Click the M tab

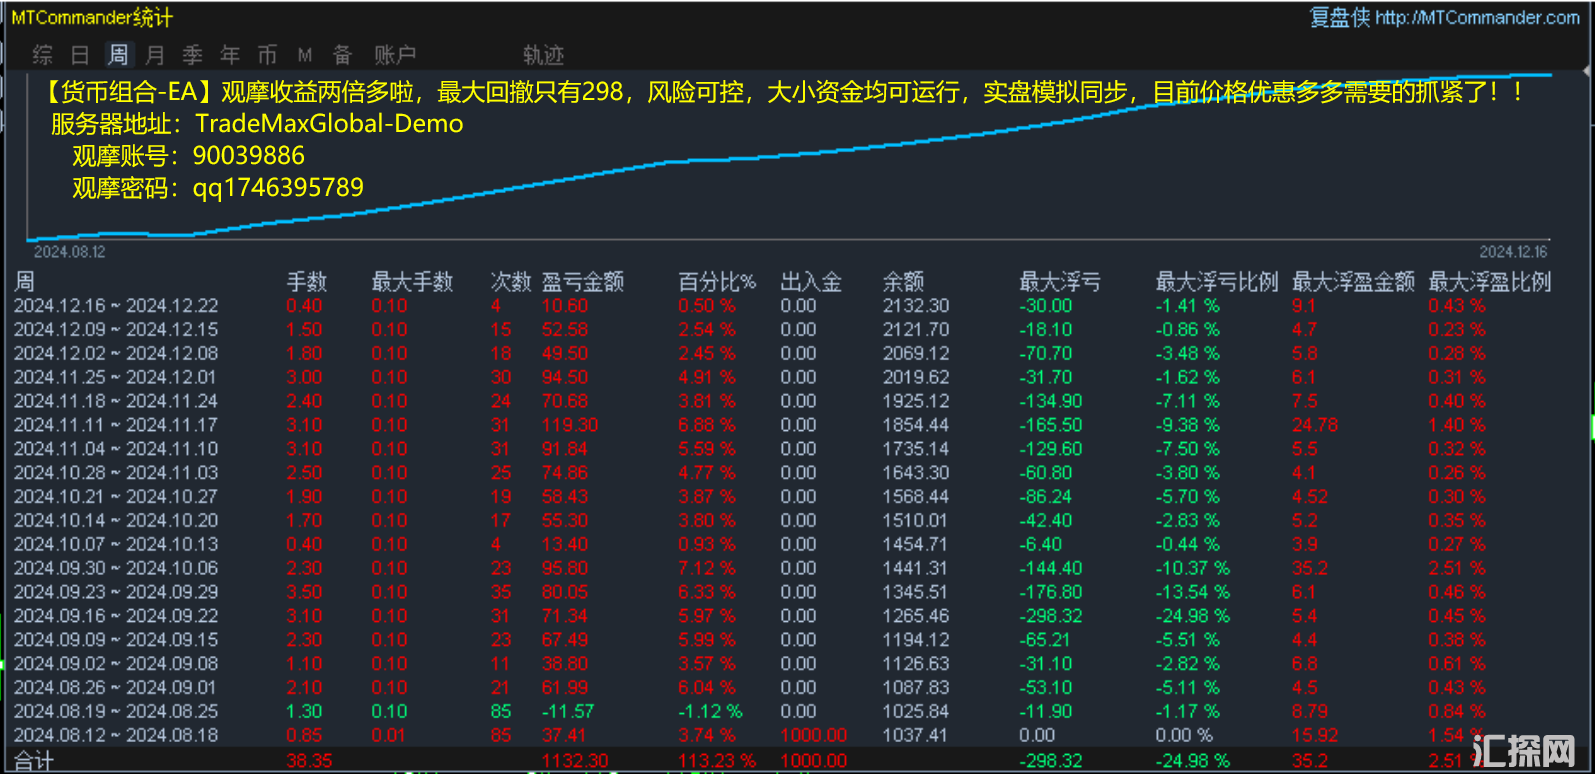coord(305,55)
